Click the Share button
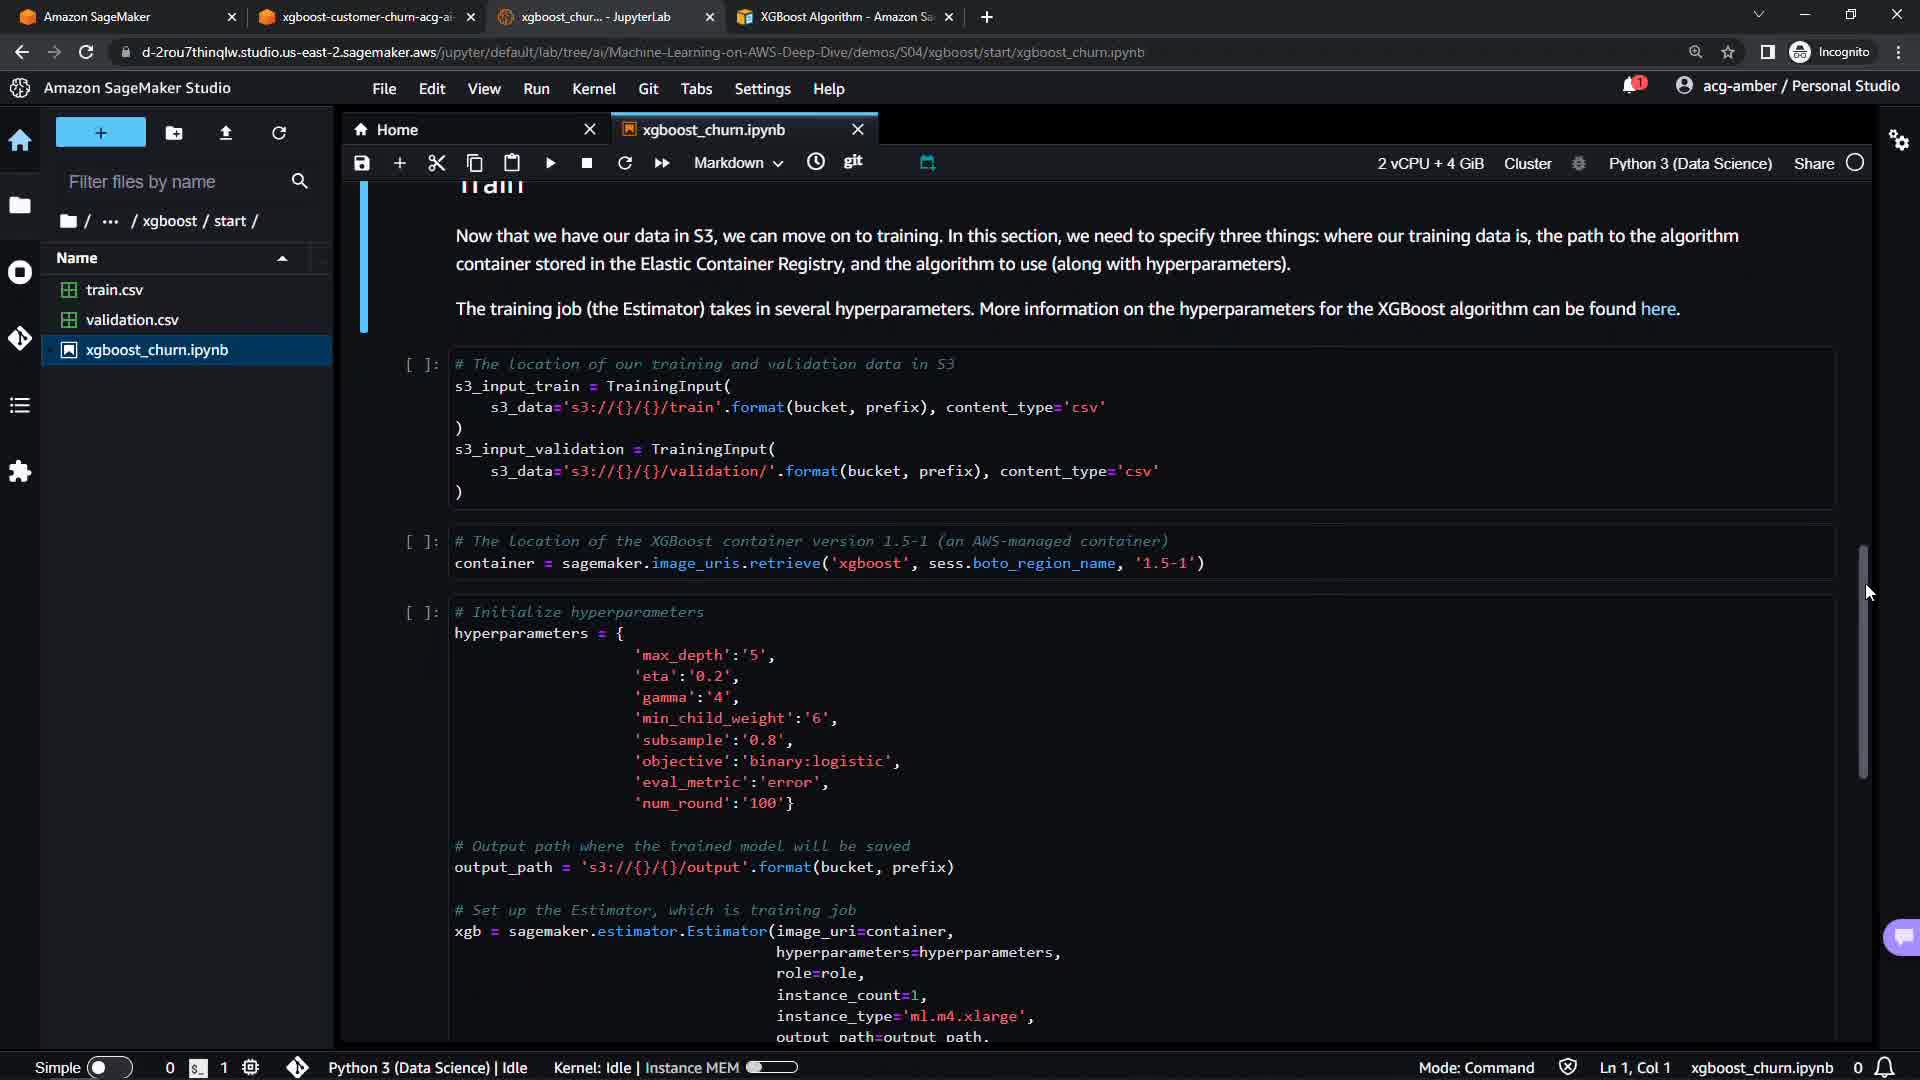Viewport: 1920px width, 1080px height. [x=1813, y=163]
